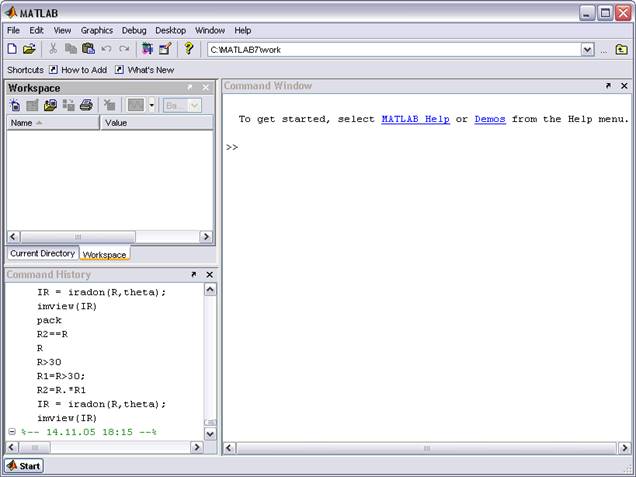Close the Command History panel
The width and height of the screenshot is (636, 477).
pyautogui.click(x=210, y=275)
